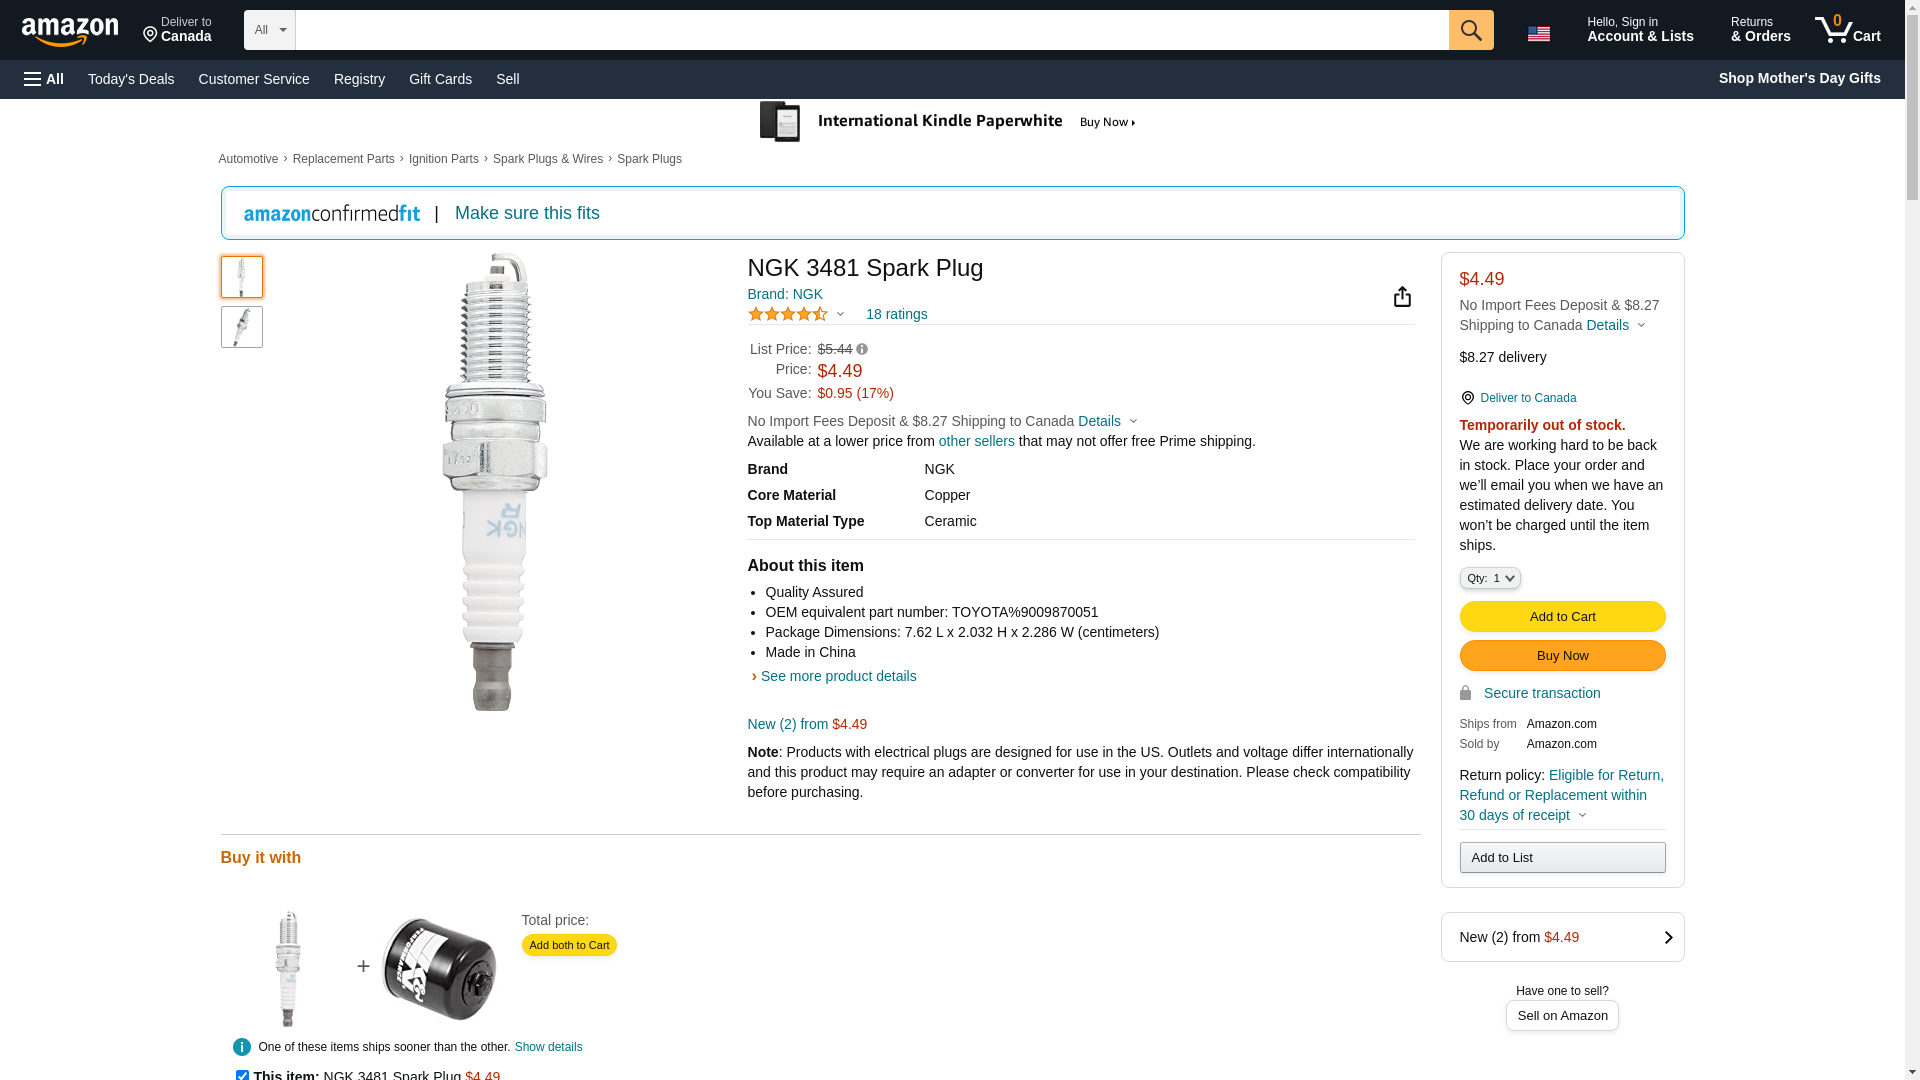
Task: Click the list price info icon
Action: click(862, 350)
